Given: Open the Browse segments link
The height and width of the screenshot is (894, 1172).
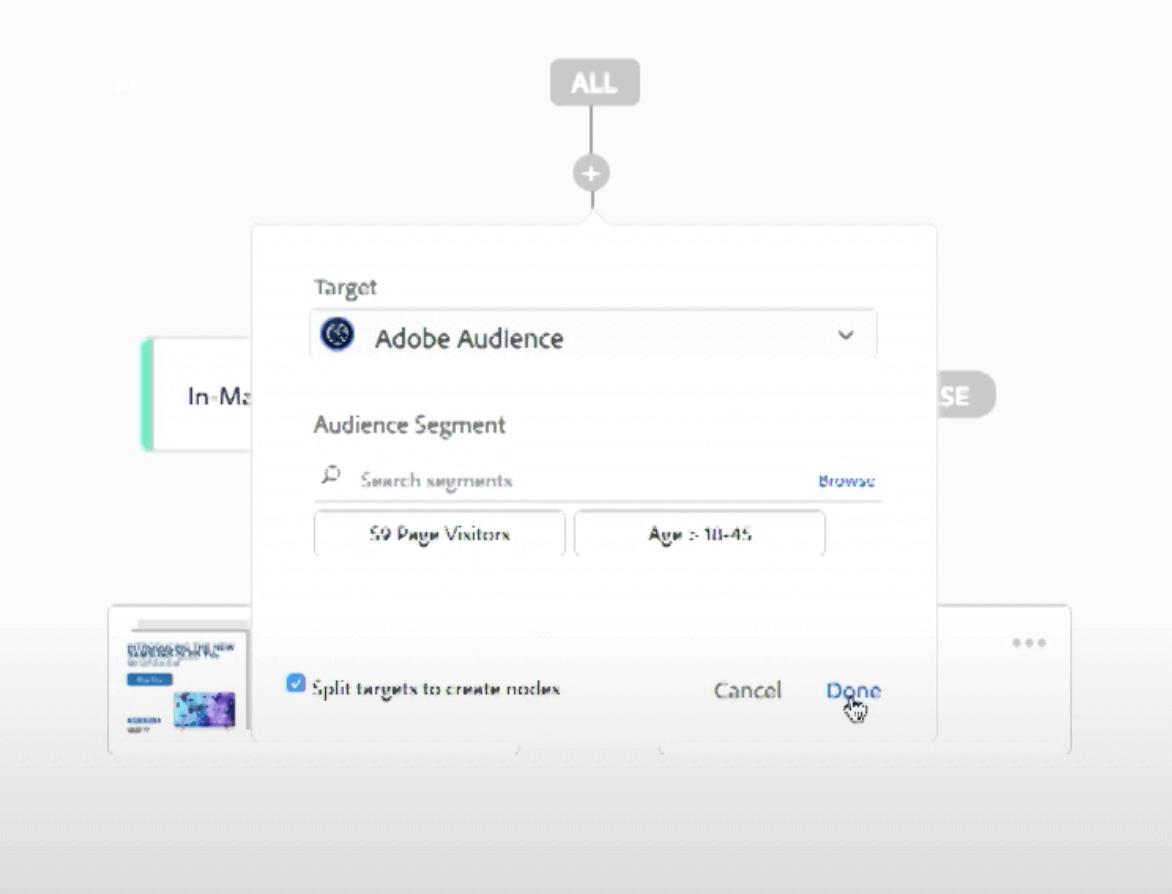Looking at the screenshot, I should click(846, 481).
